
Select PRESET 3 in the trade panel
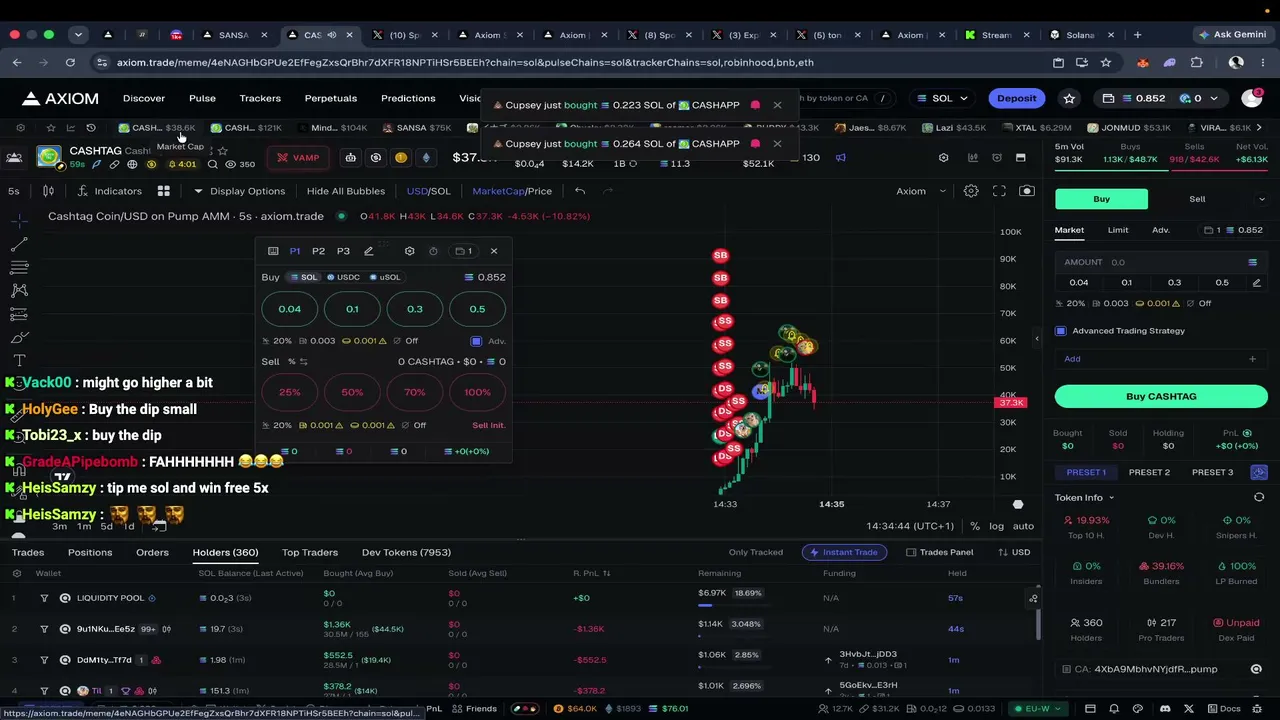coord(1212,472)
